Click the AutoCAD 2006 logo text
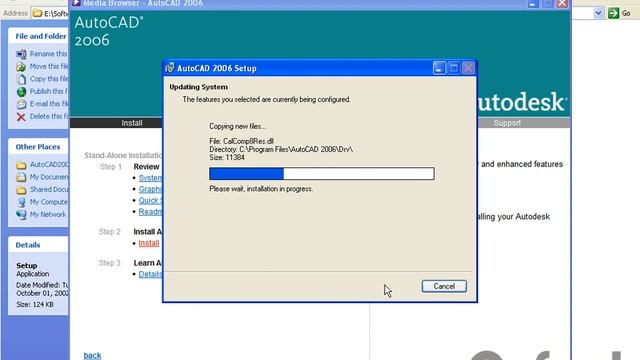The width and height of the screenshot is (640, 360). [x=109, y=31]
